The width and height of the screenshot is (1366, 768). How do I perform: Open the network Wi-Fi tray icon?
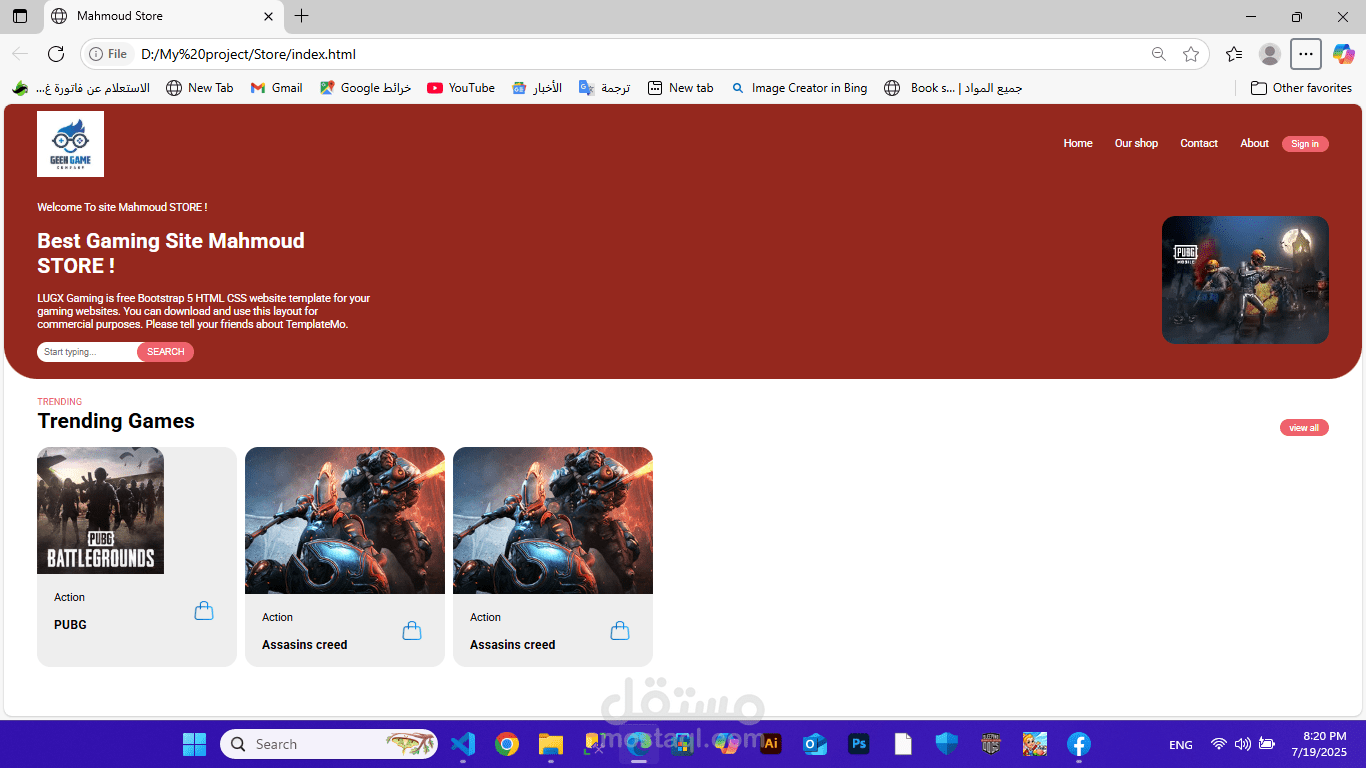point(1219,744)
